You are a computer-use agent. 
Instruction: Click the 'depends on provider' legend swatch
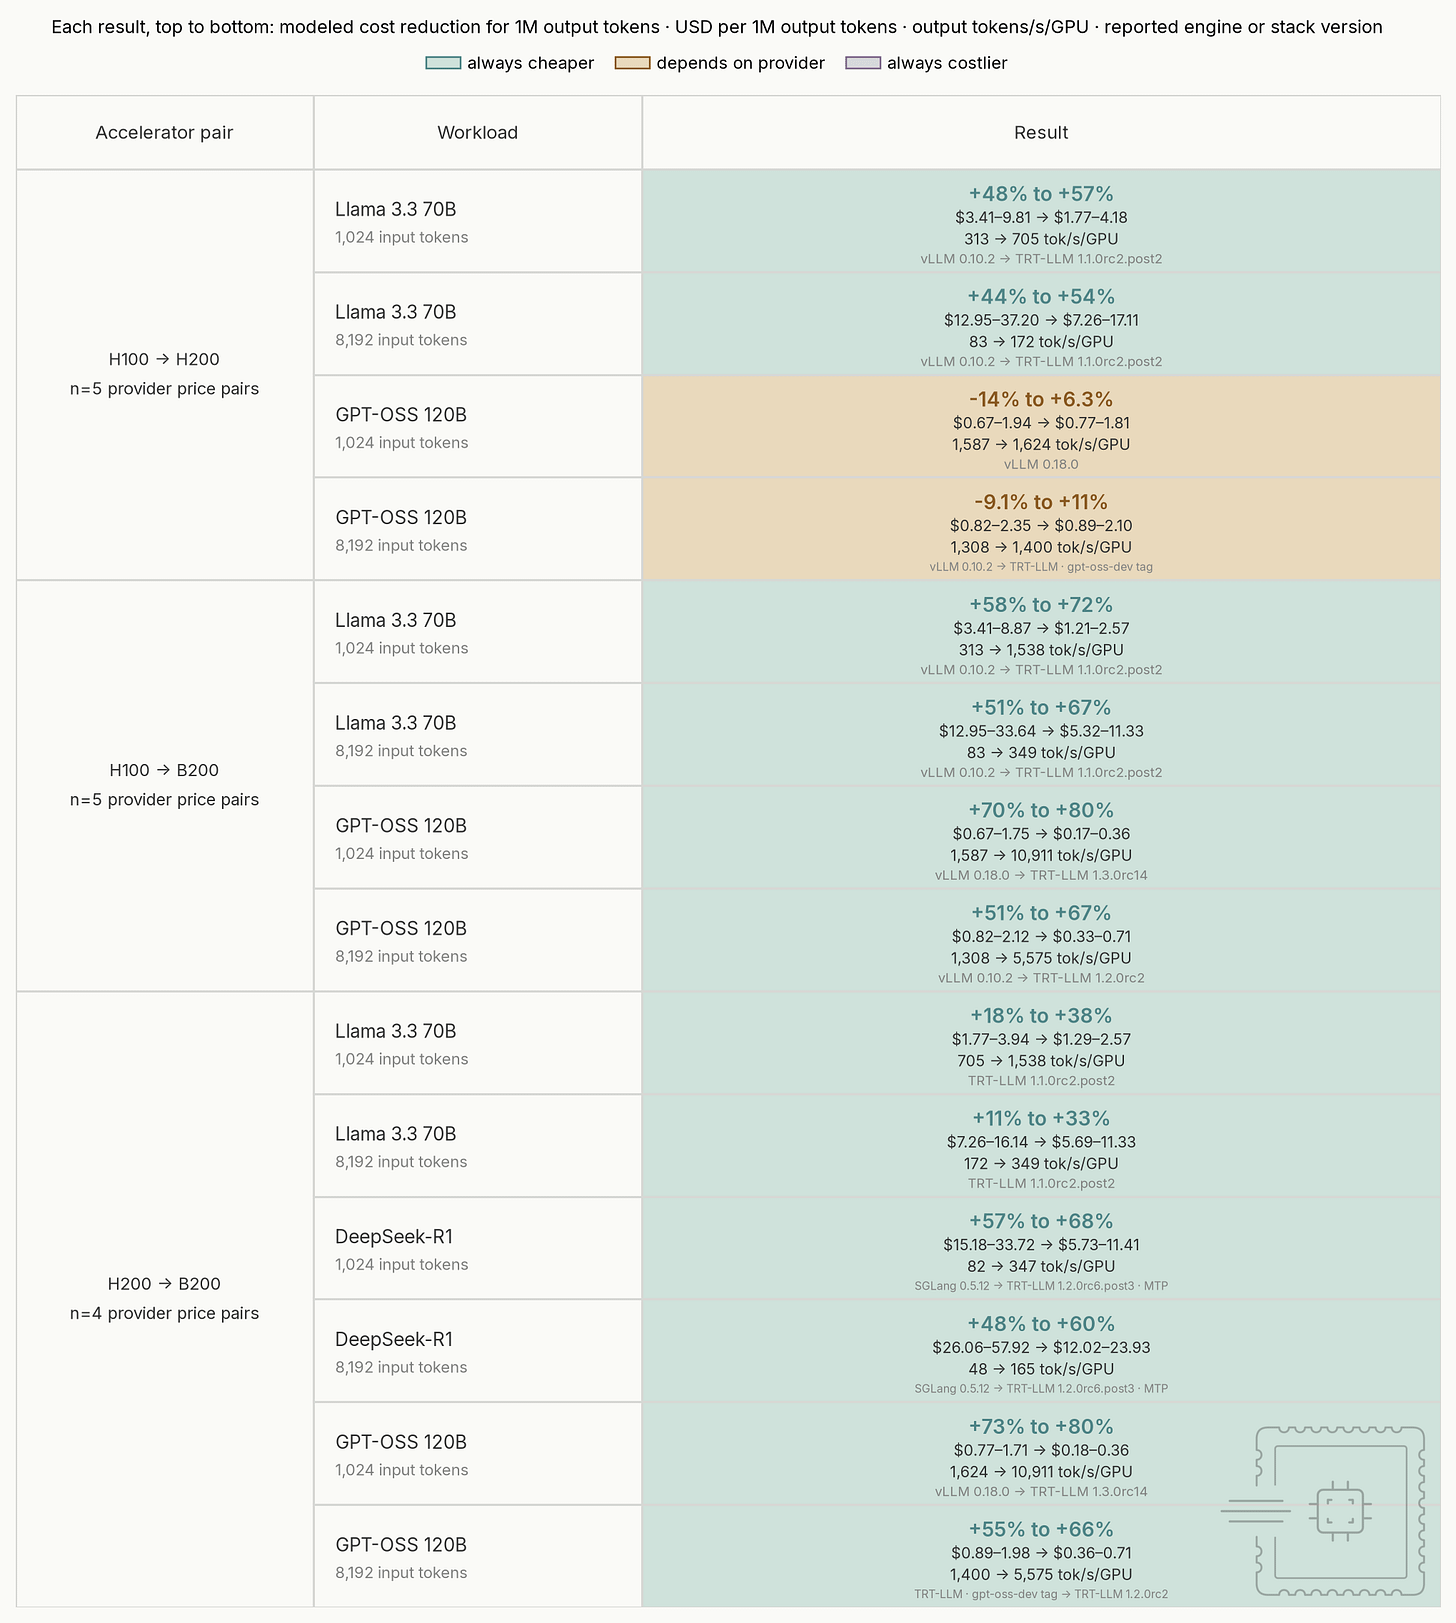pyautogui.click(x=632, y=63)
